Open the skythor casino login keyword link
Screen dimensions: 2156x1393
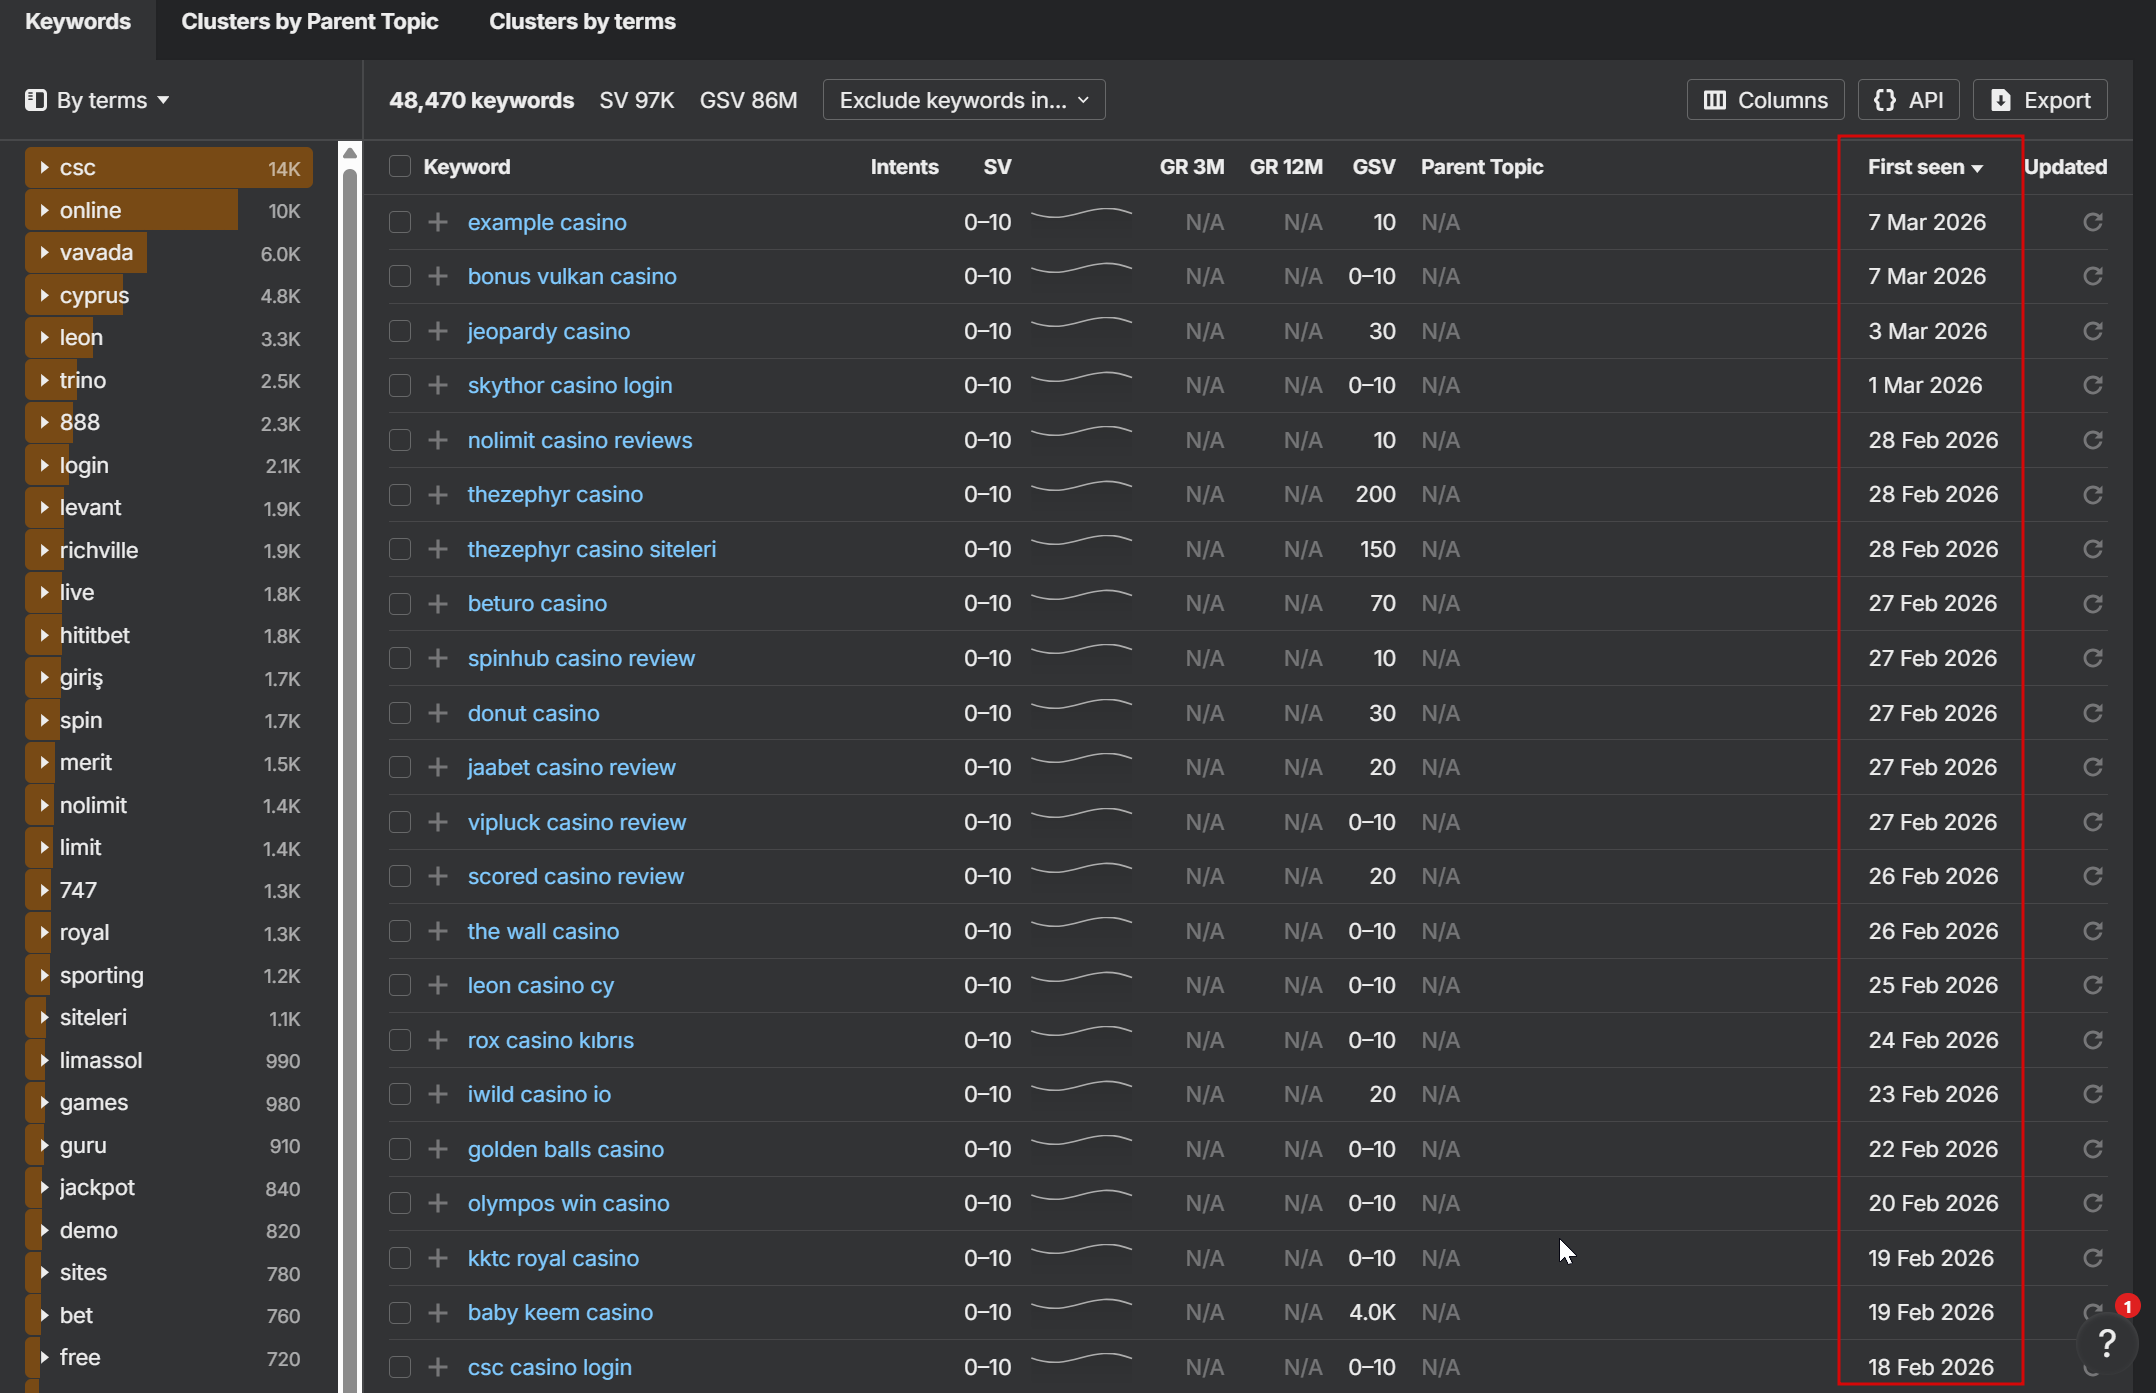(x=569, y=386)
